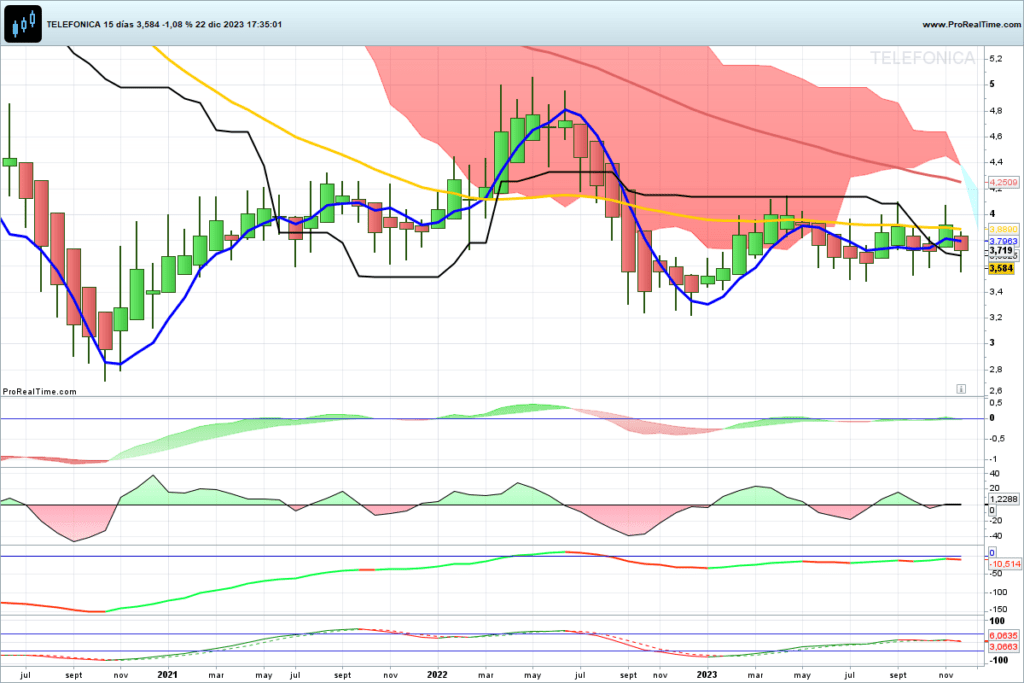Click the red -10,514 indicator value
The width and height of the screenshot is (1024, 683).
point(1005,564)
